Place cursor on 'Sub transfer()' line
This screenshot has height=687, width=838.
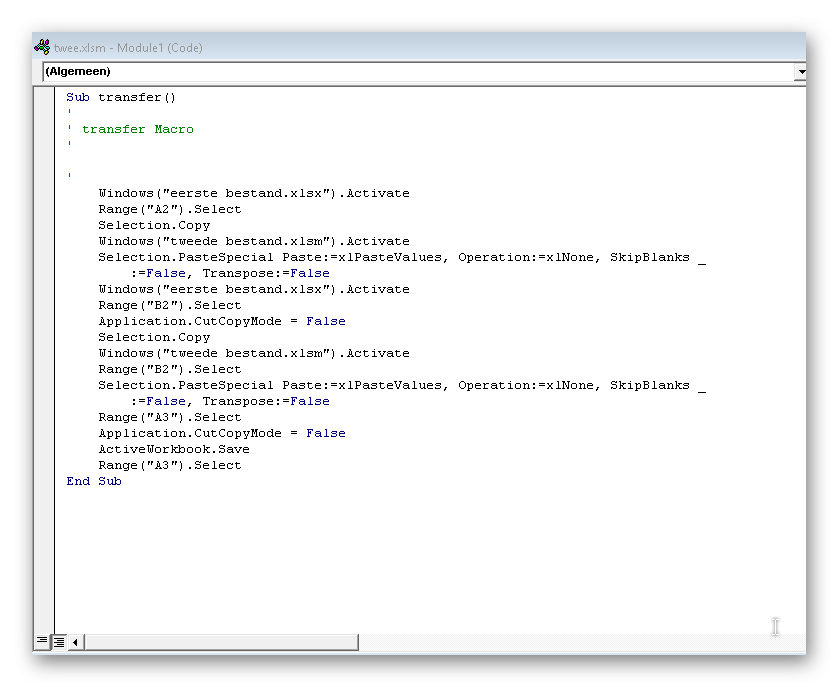(121, 97)
